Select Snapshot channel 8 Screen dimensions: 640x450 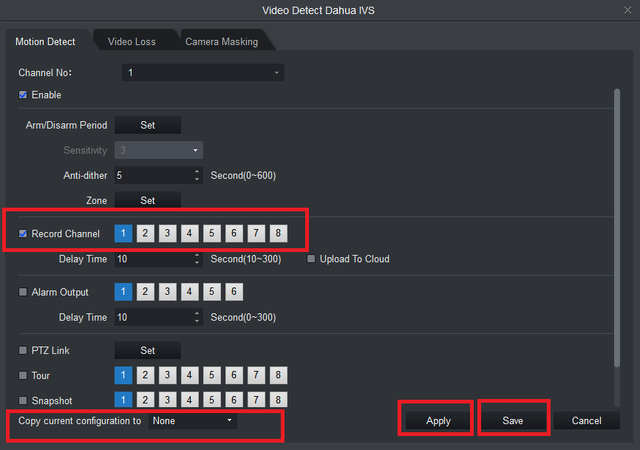[278, 399]
